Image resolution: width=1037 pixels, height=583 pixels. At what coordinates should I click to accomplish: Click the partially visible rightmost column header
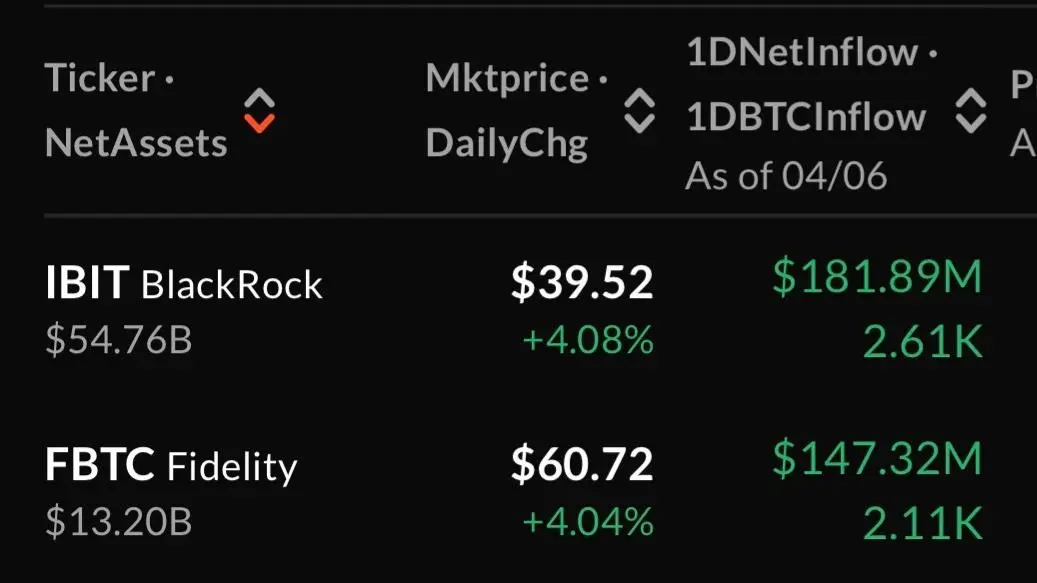(x=1023, y=112)
